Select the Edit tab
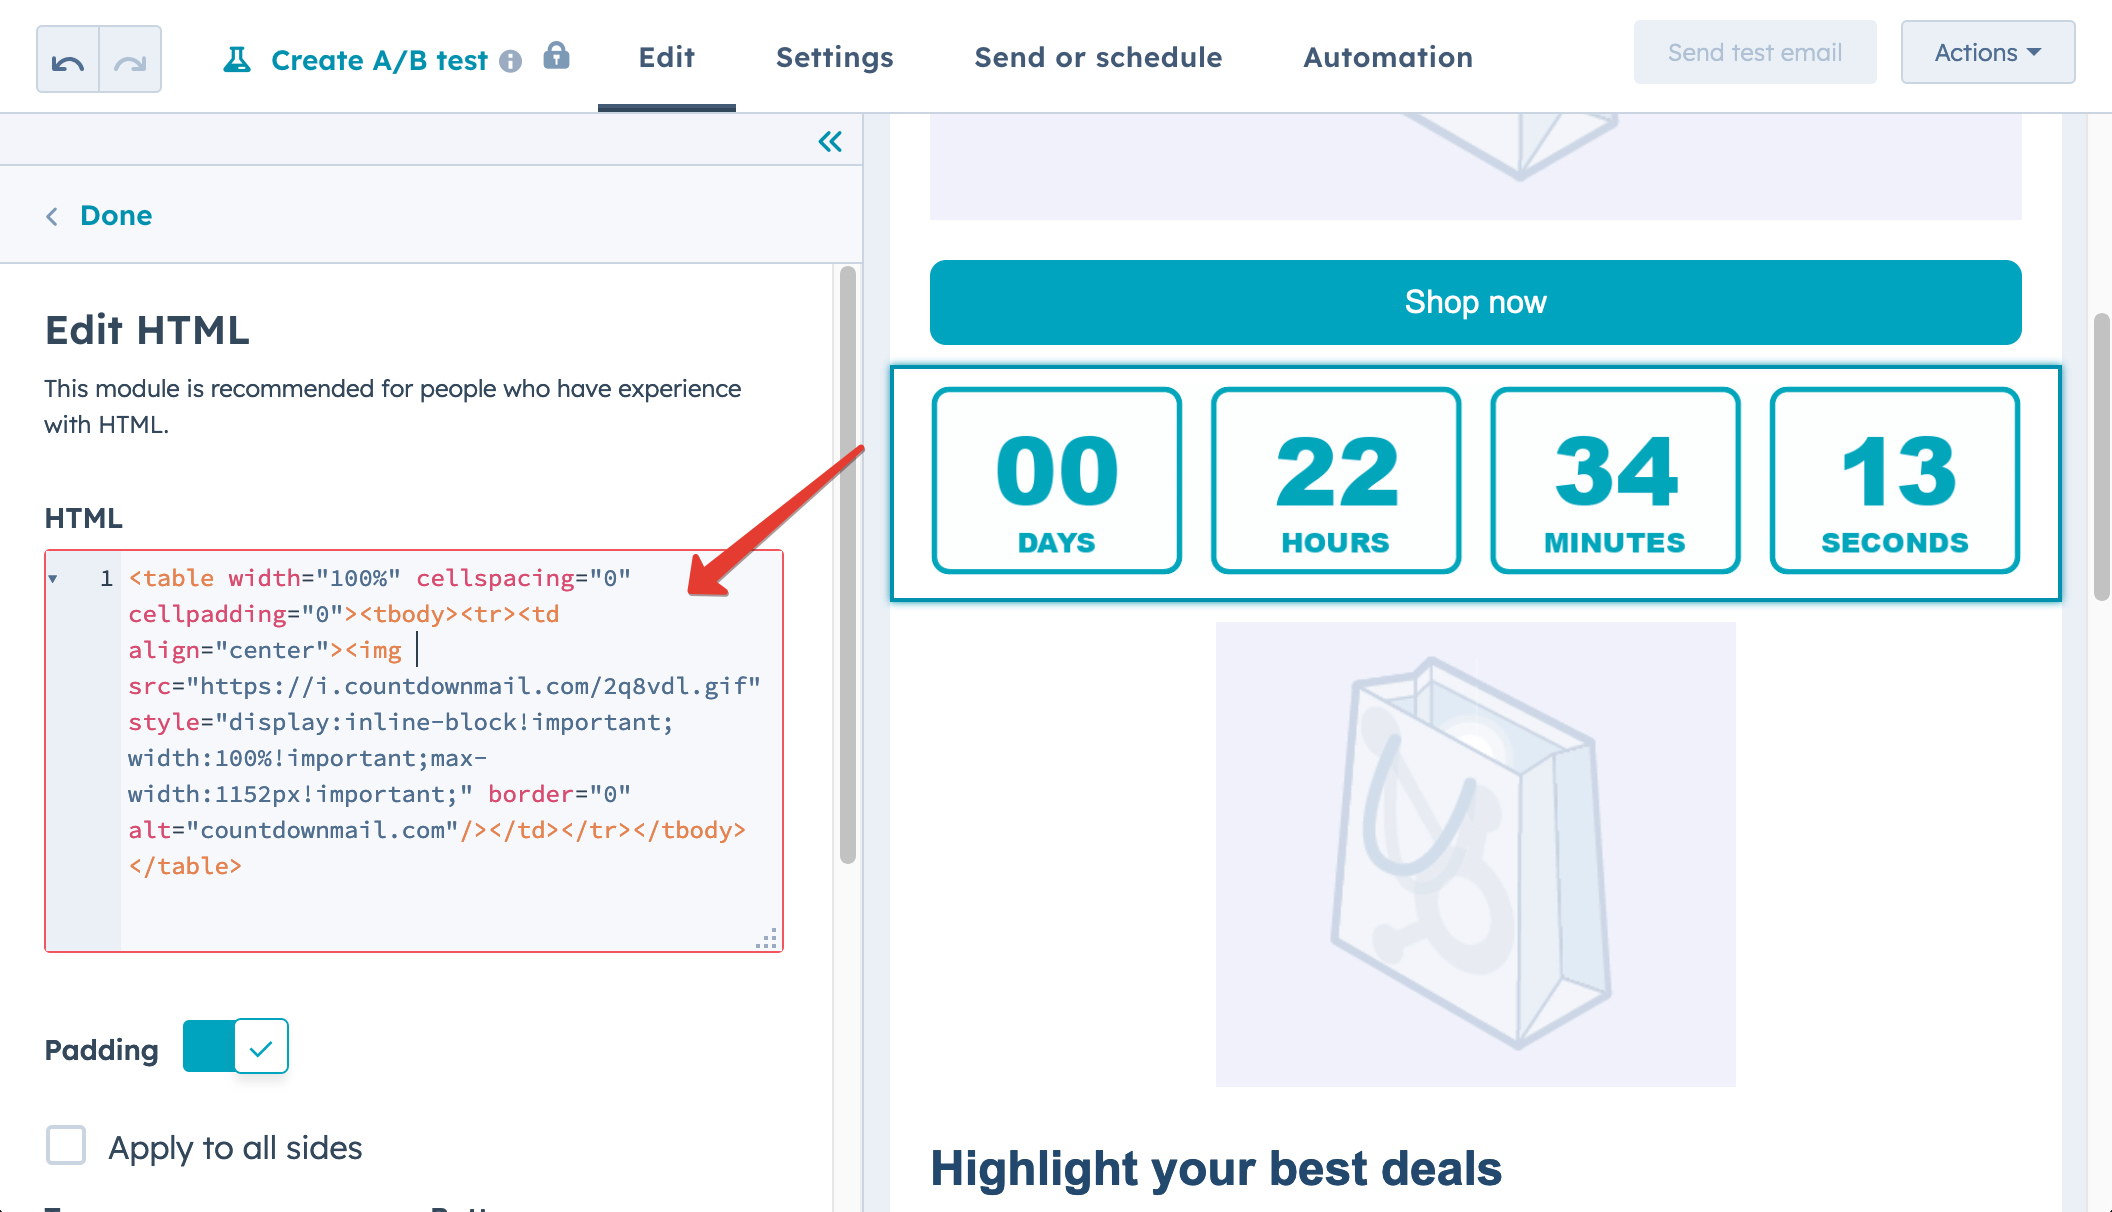This screenshot has width=2112, height=1212. pyautogui.click(x=666, y=58)
